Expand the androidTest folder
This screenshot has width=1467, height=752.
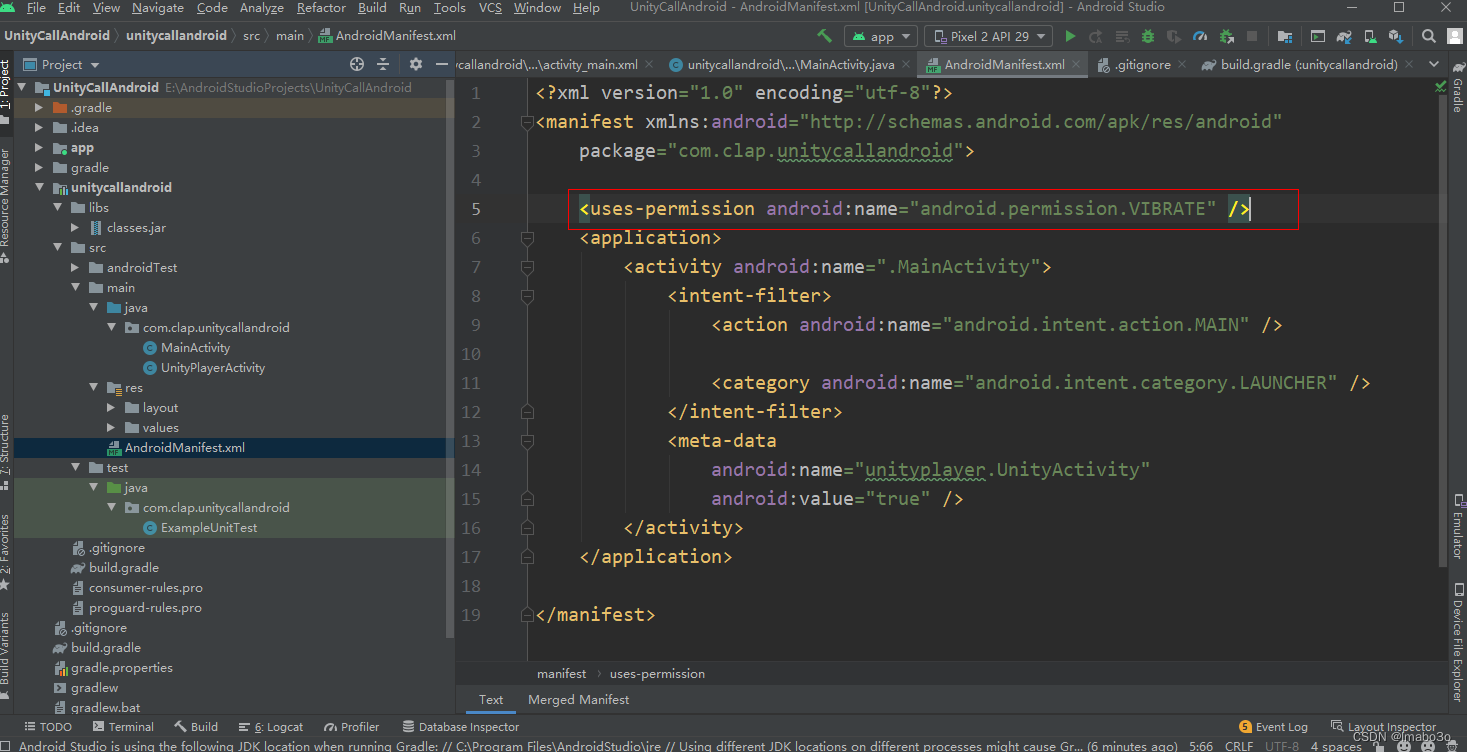(x=75, y=268)
